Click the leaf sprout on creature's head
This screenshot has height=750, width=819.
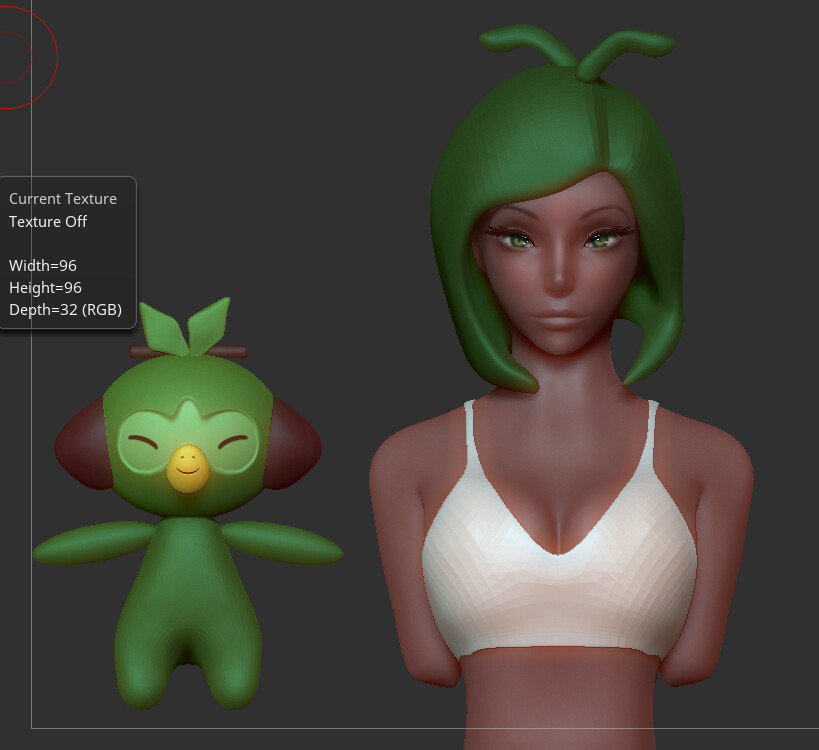[x=190, y=325]
